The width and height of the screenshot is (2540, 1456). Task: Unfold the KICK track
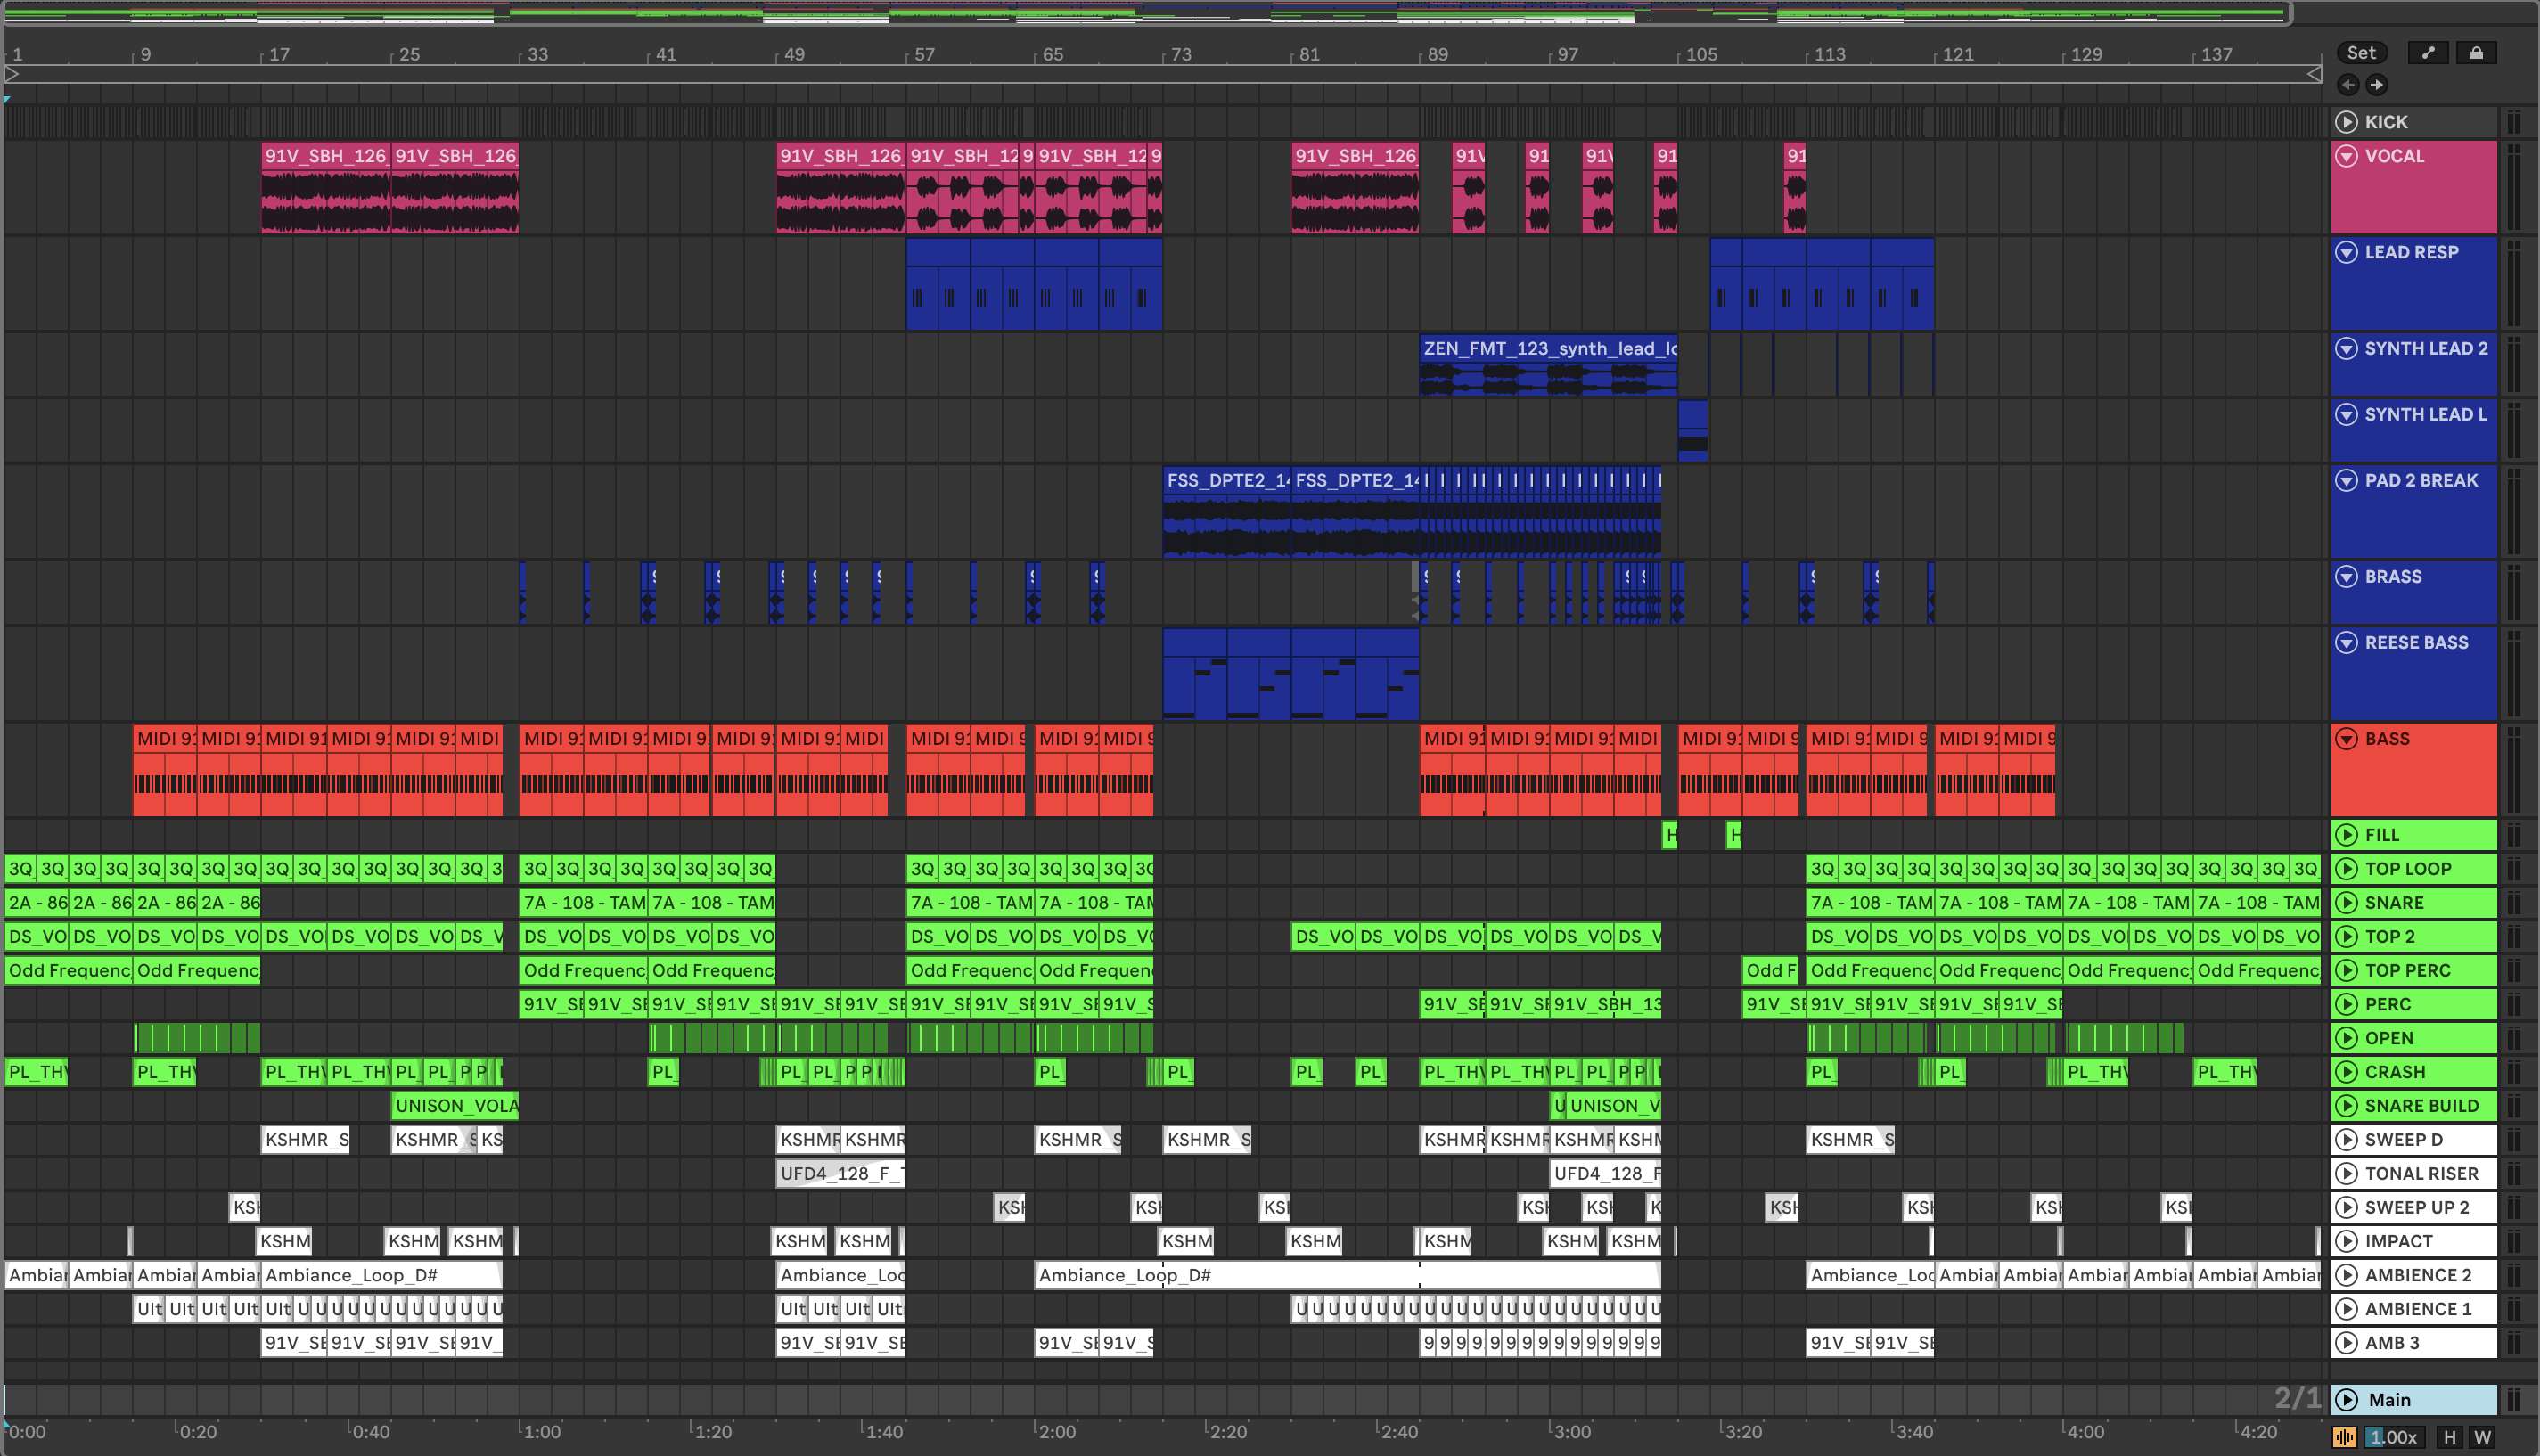click(2346, 122)
